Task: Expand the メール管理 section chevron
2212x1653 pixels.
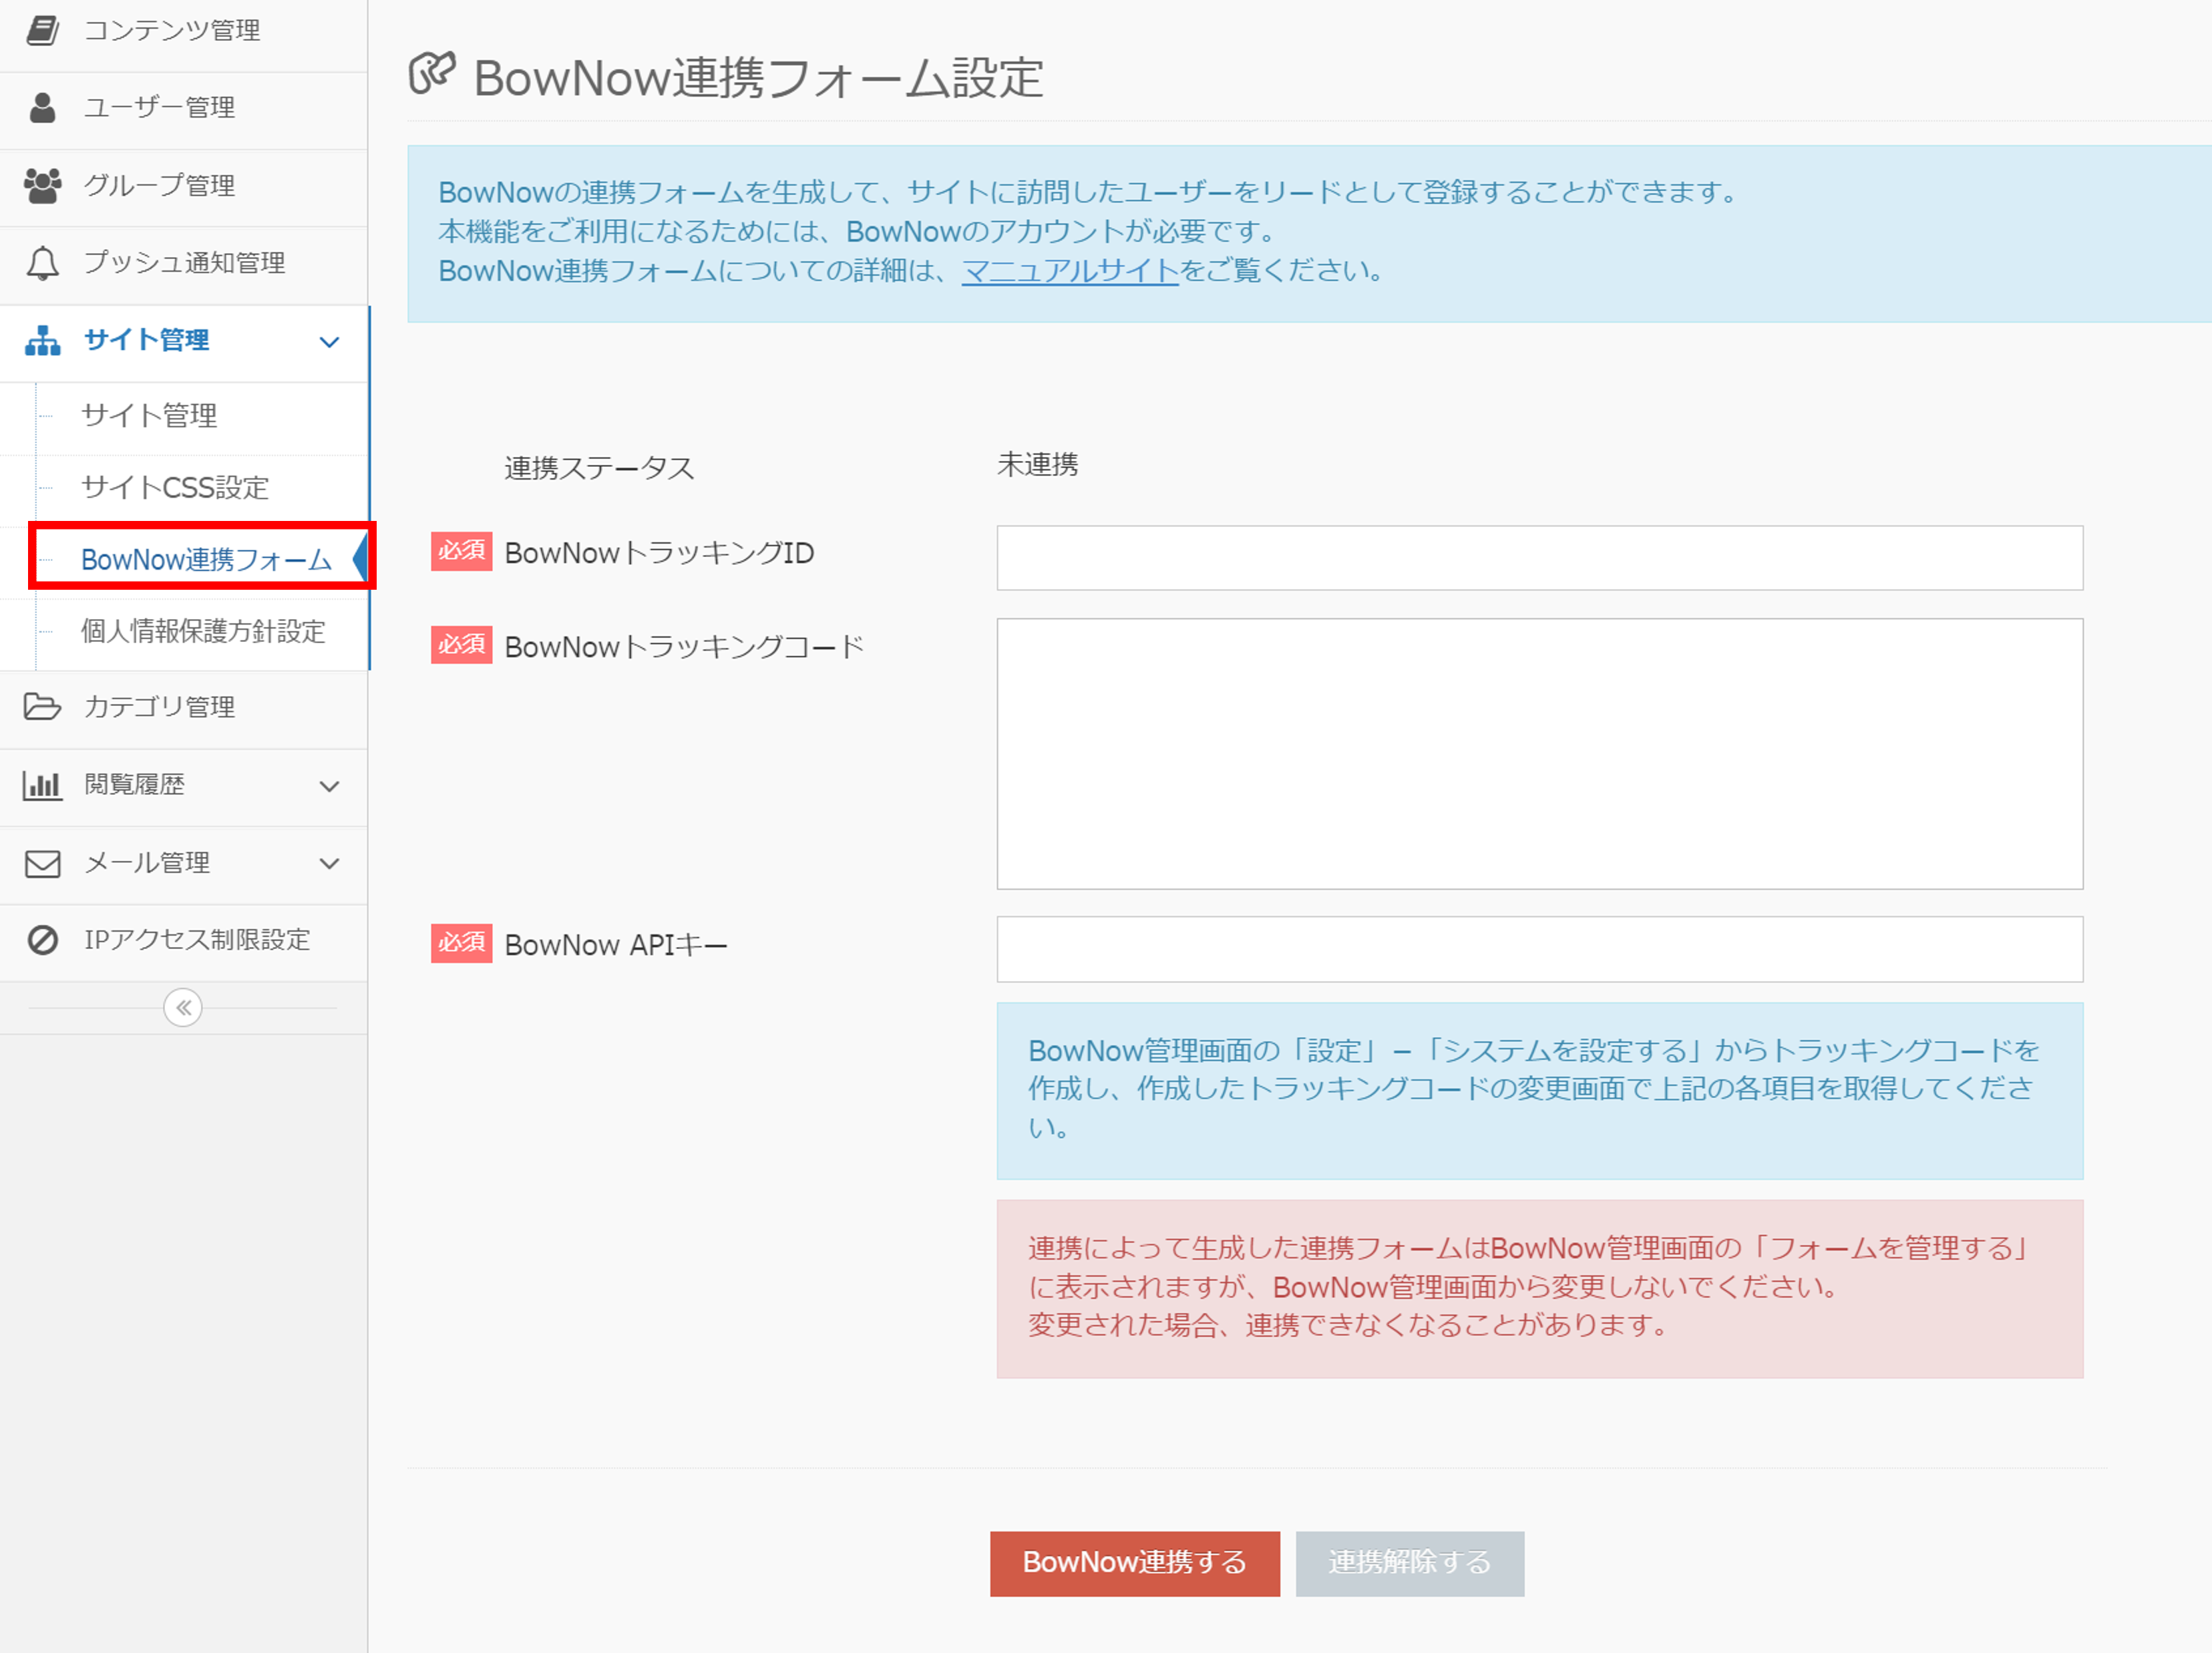Action: coord(329,864)
